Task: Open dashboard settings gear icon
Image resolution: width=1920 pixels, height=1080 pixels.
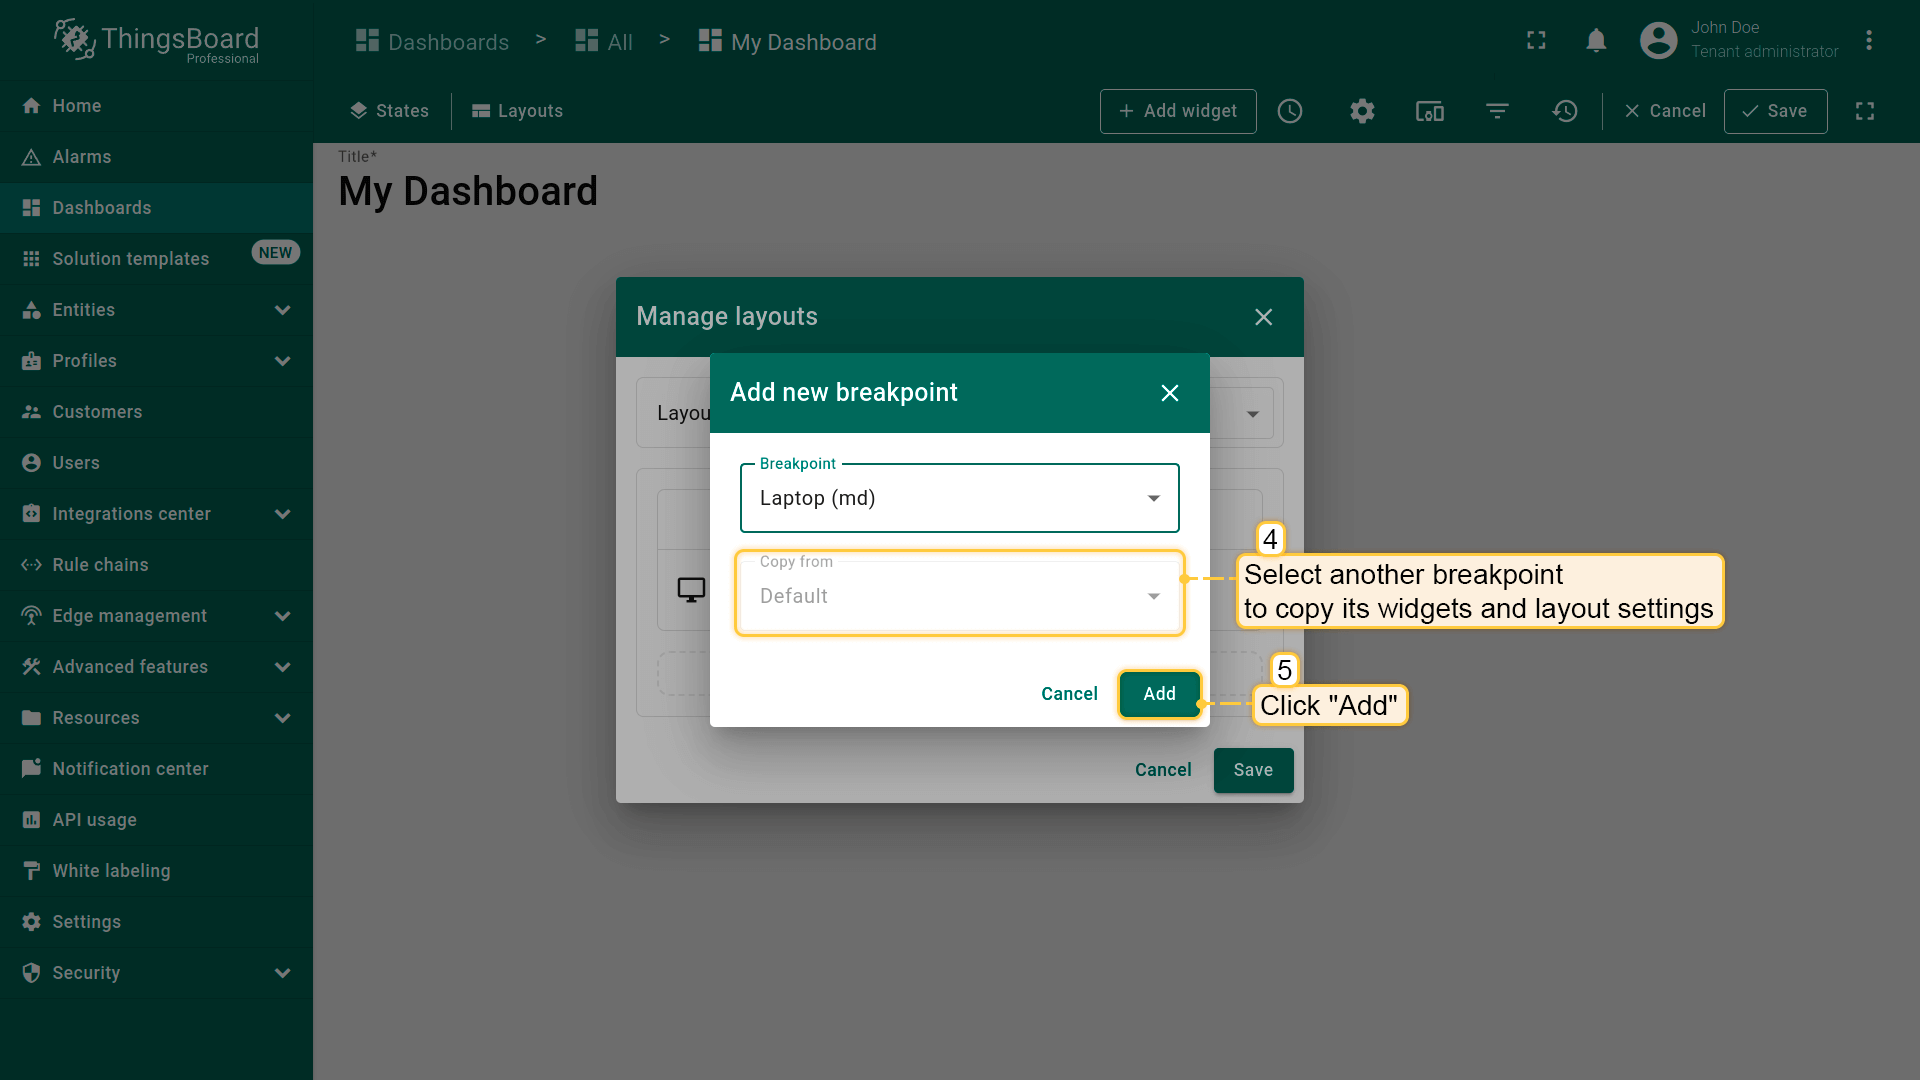Action: coord(1362,111)
